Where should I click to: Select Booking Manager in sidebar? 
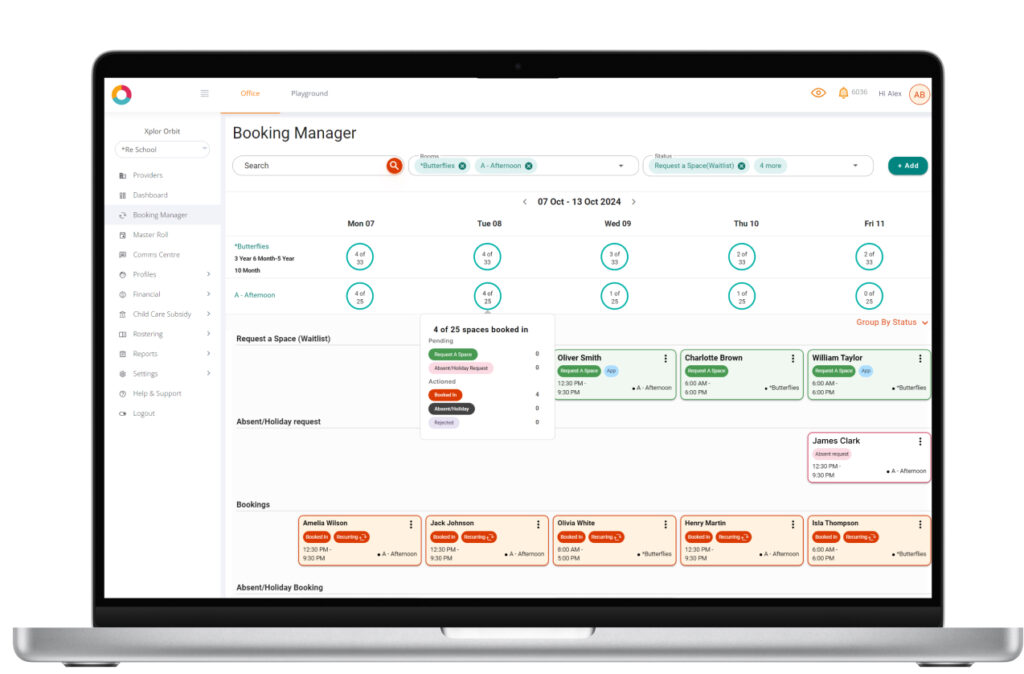[160, 215]
